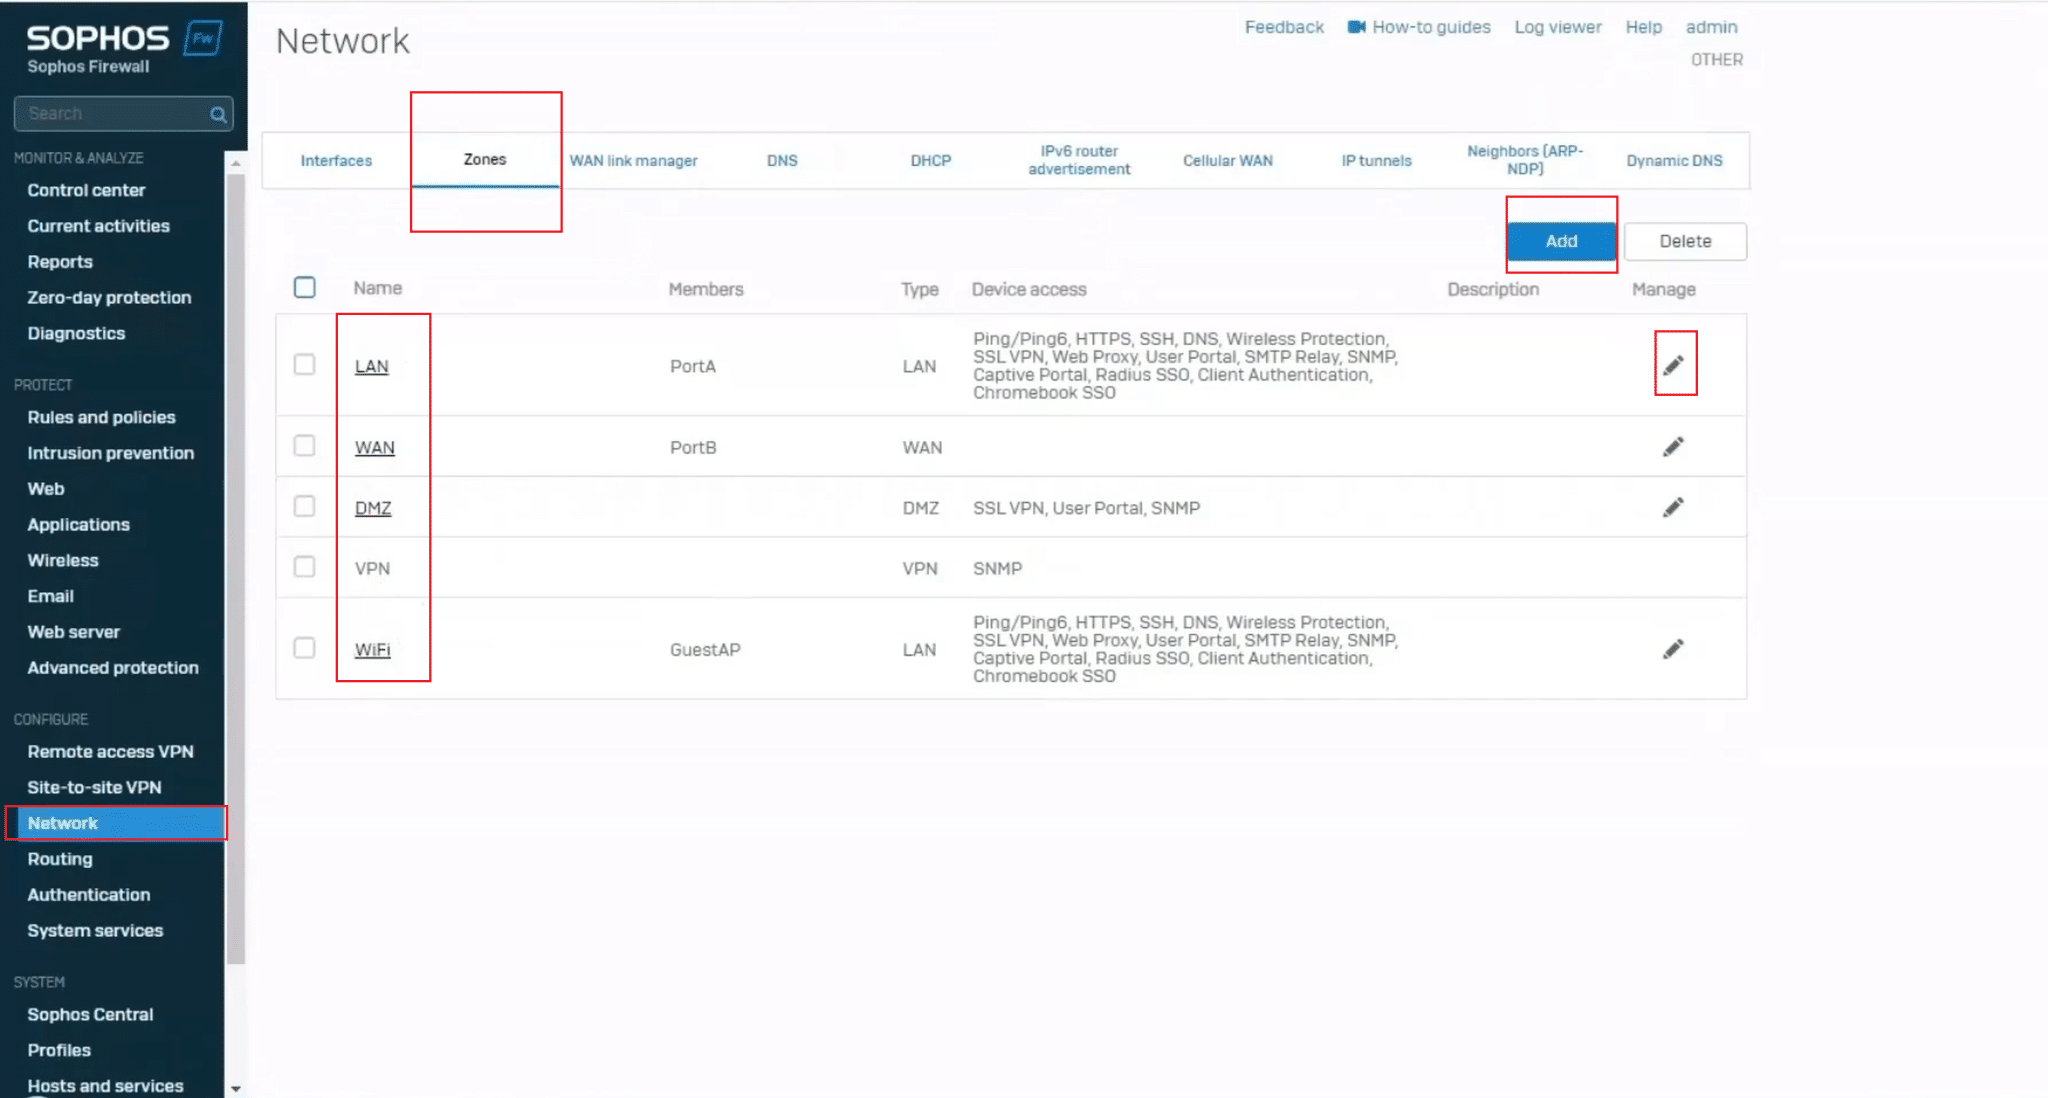Click the Sophos Fw logo icon
2048x1098 pixels.
pos(203,39)
